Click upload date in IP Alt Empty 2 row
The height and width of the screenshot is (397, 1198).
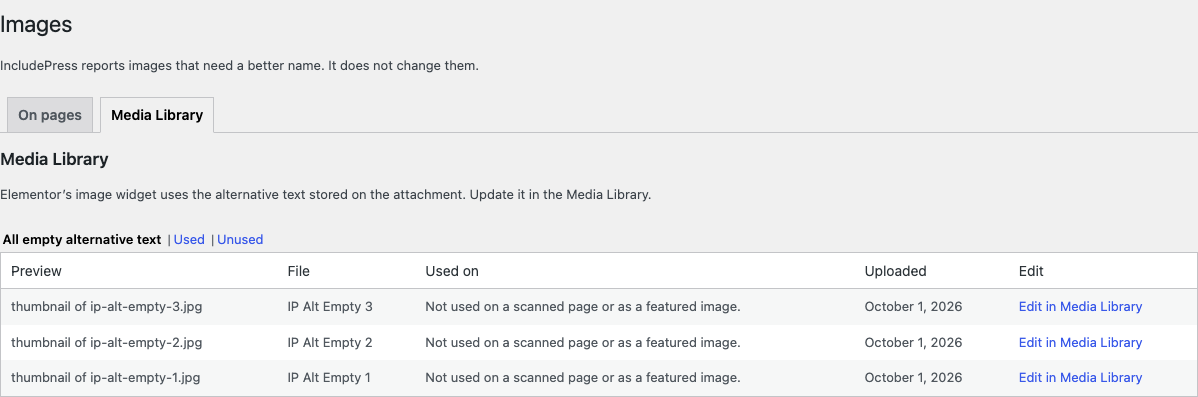[914, 343]
